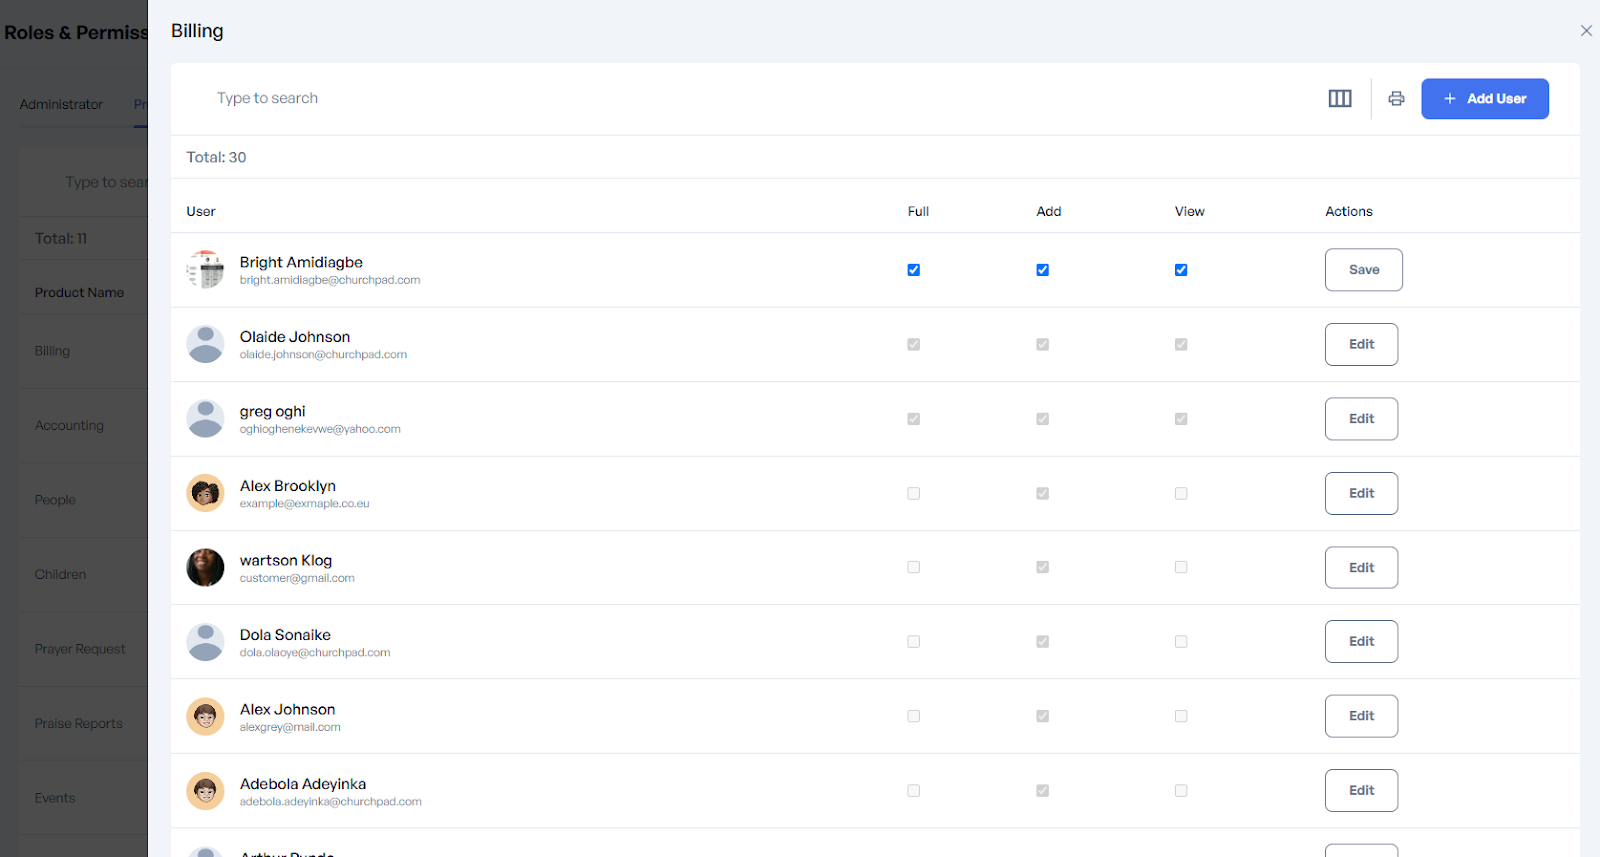This screenshot has width=1600, height=857.
Task: Click Adebola Adeyinka's avatar icon
Action: (206, 791)
